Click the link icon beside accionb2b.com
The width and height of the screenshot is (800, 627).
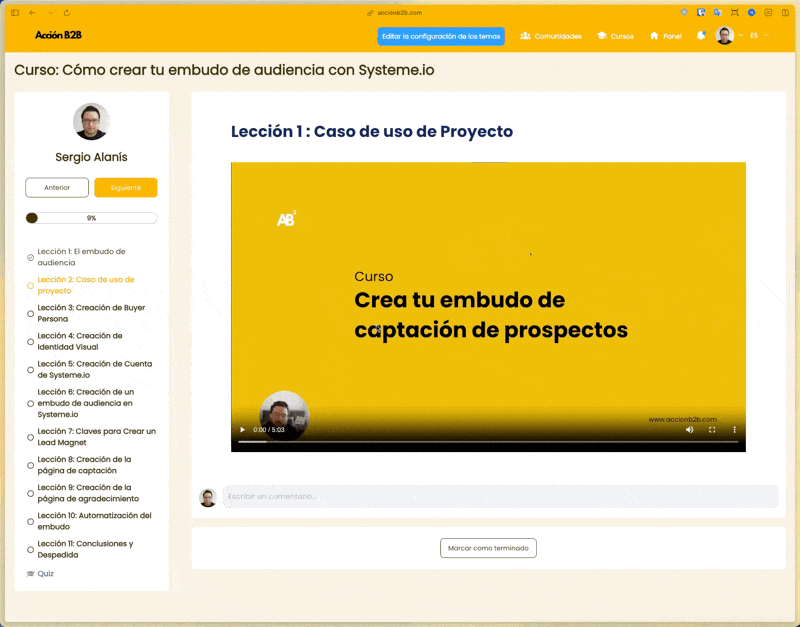pyautogui.click(x=370, y=13)
